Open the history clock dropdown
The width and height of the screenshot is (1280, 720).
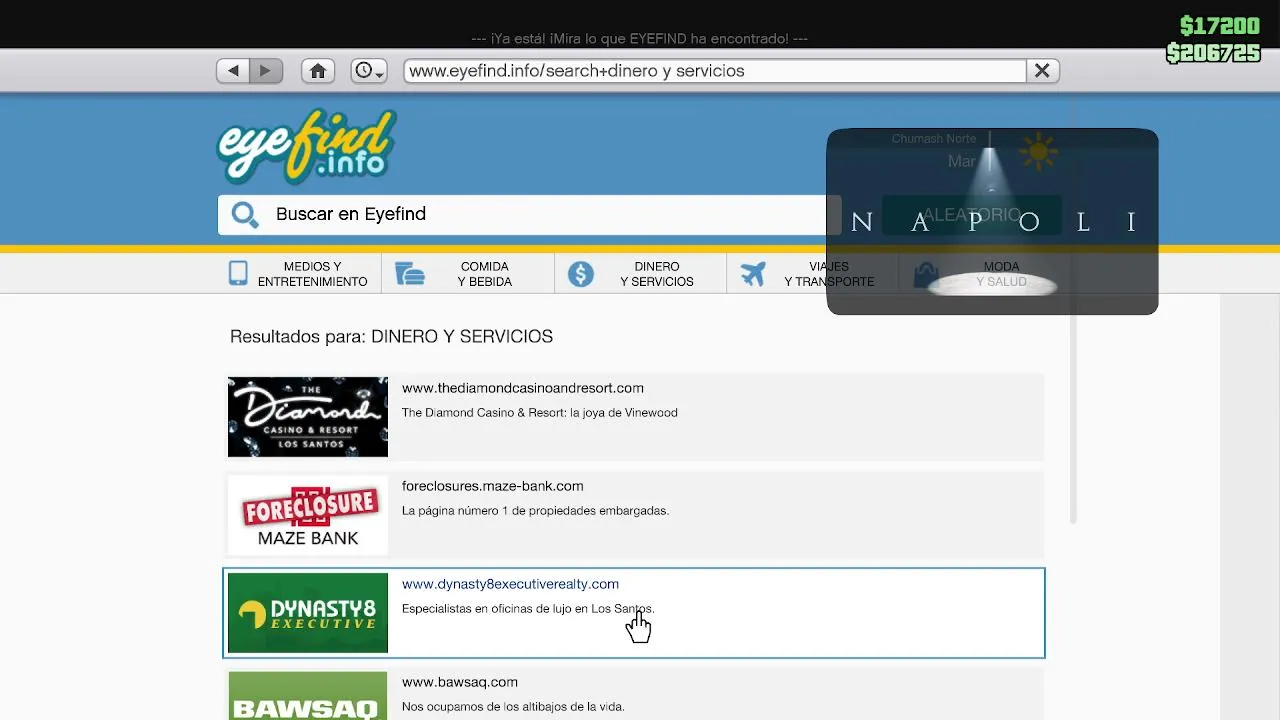369,71
